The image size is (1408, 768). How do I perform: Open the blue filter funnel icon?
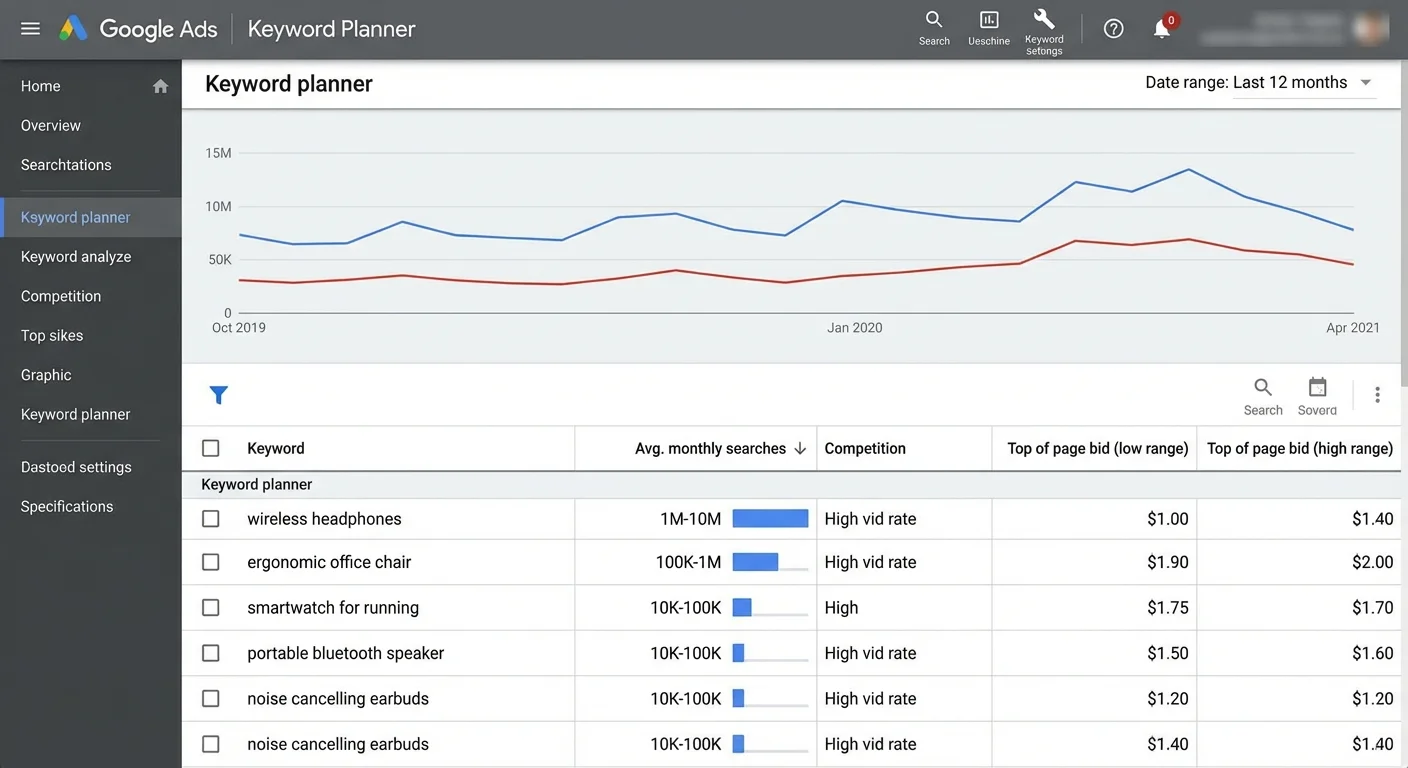click(x=219, y=395)
